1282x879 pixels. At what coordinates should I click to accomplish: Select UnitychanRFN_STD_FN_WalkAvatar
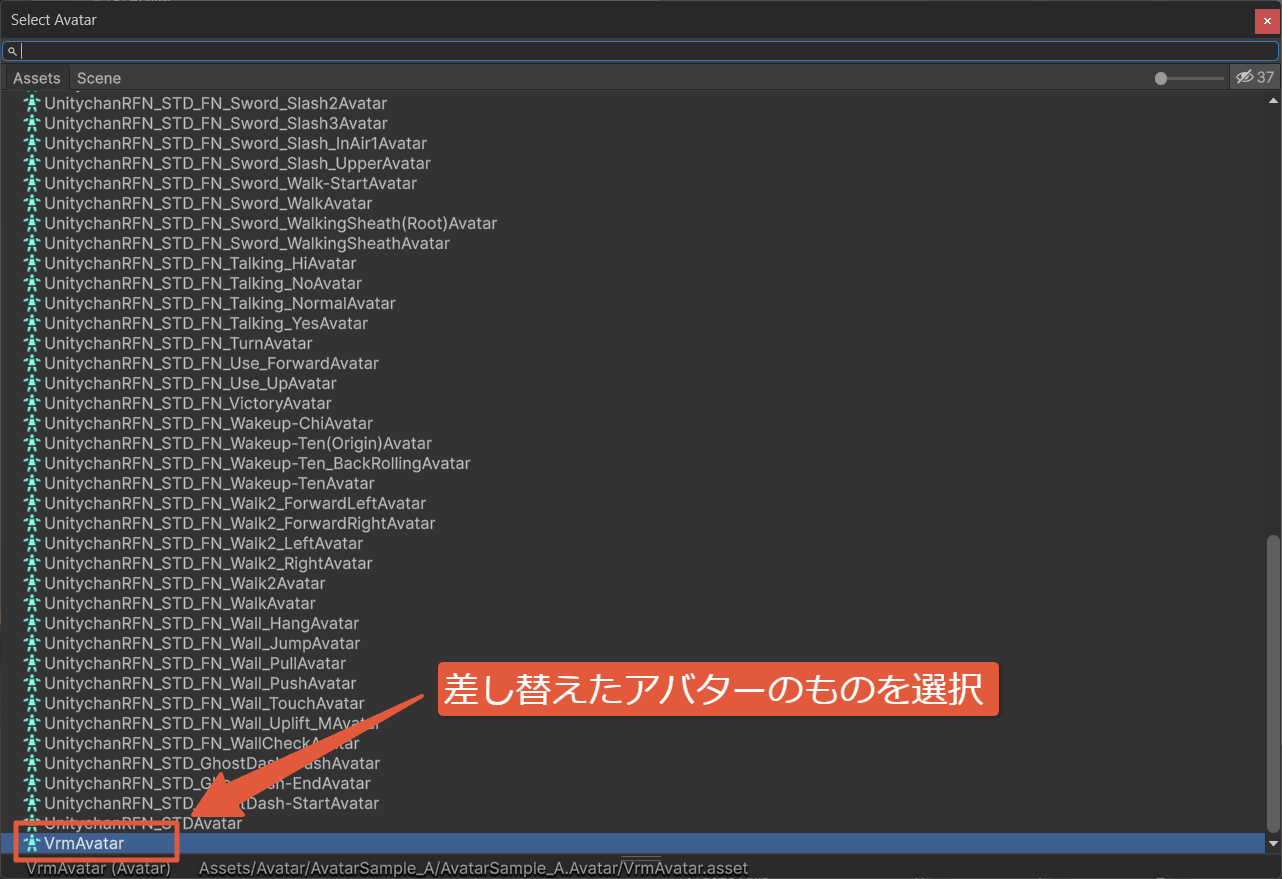tap(180, 603)
